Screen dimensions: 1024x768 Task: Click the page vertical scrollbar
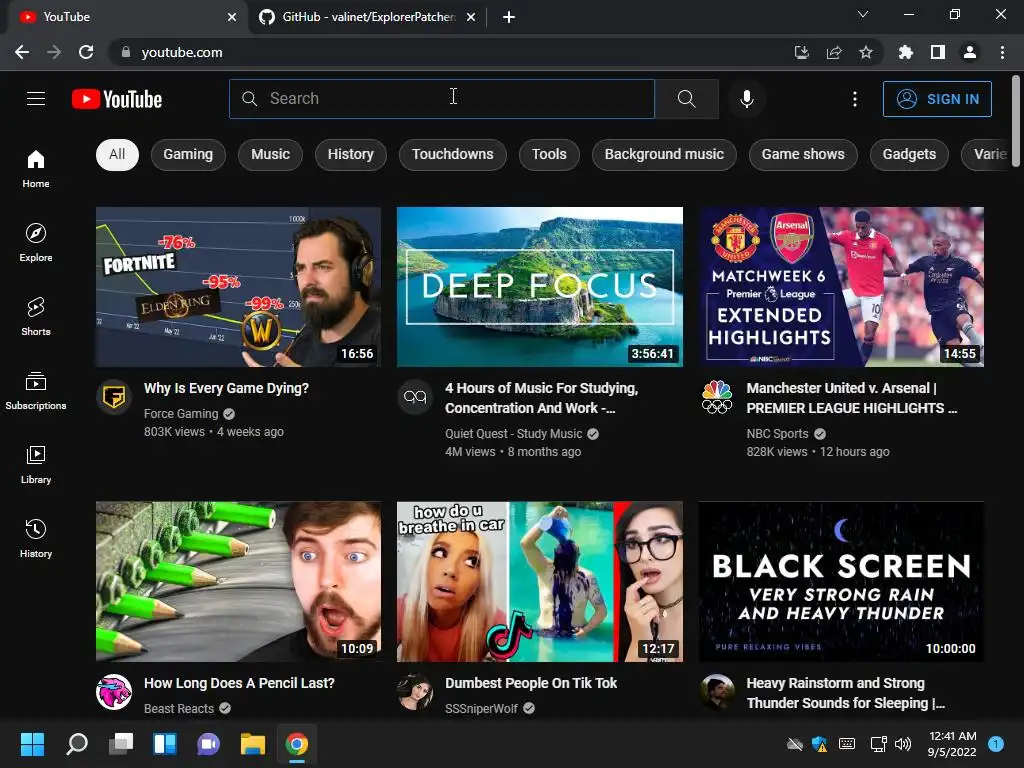[x=1016, y=121]
